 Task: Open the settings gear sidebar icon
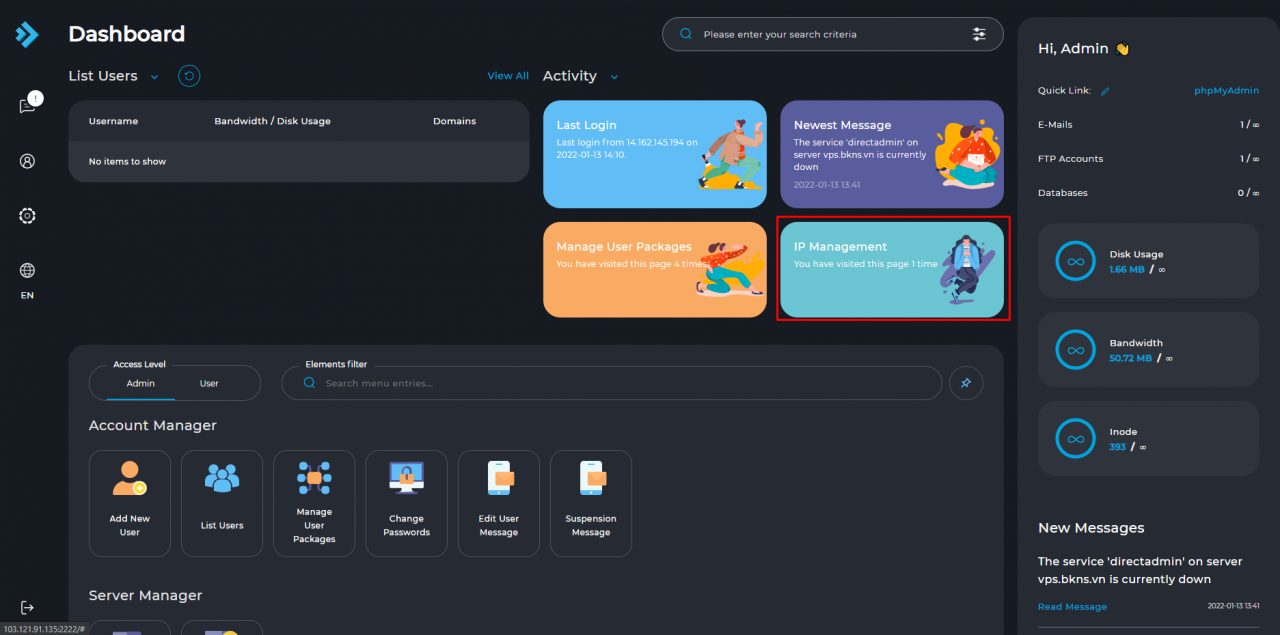27,216
